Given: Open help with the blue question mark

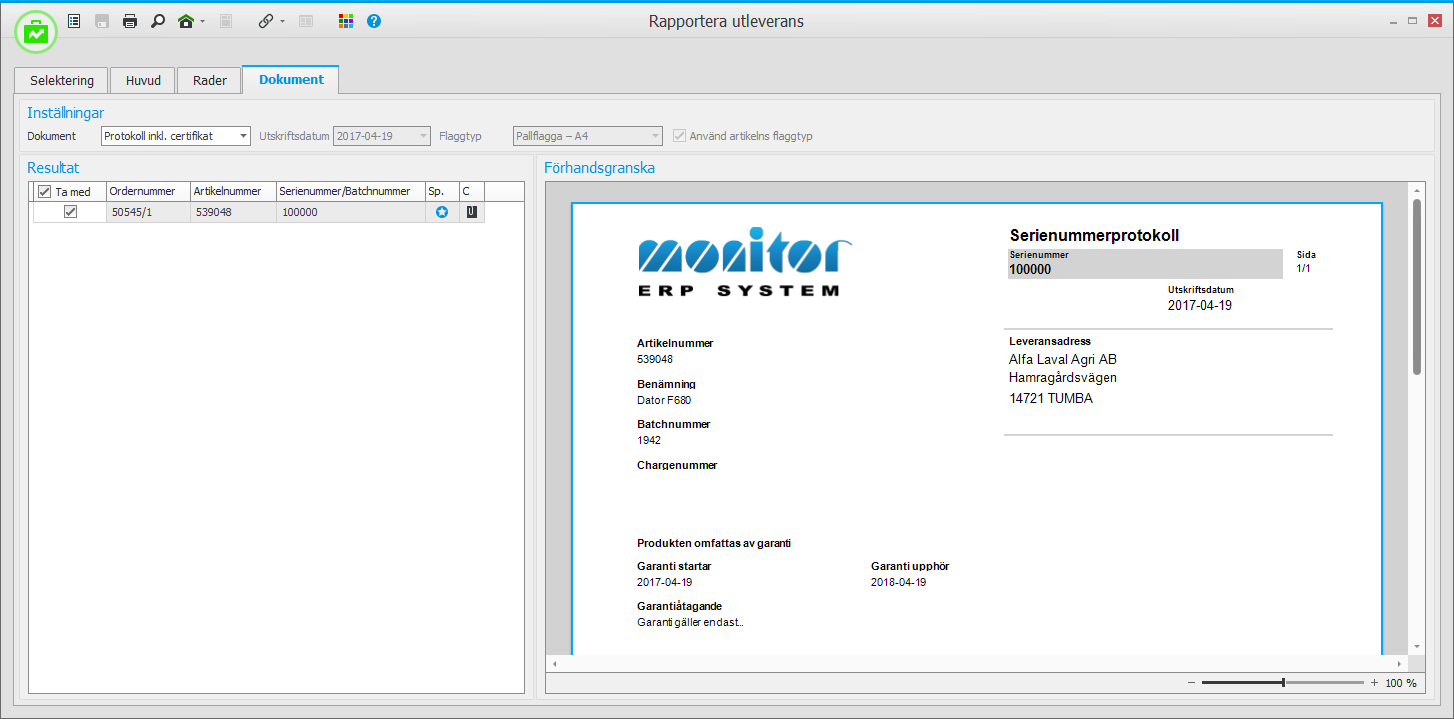Looking at the screenshot, I should pos(374,21).
